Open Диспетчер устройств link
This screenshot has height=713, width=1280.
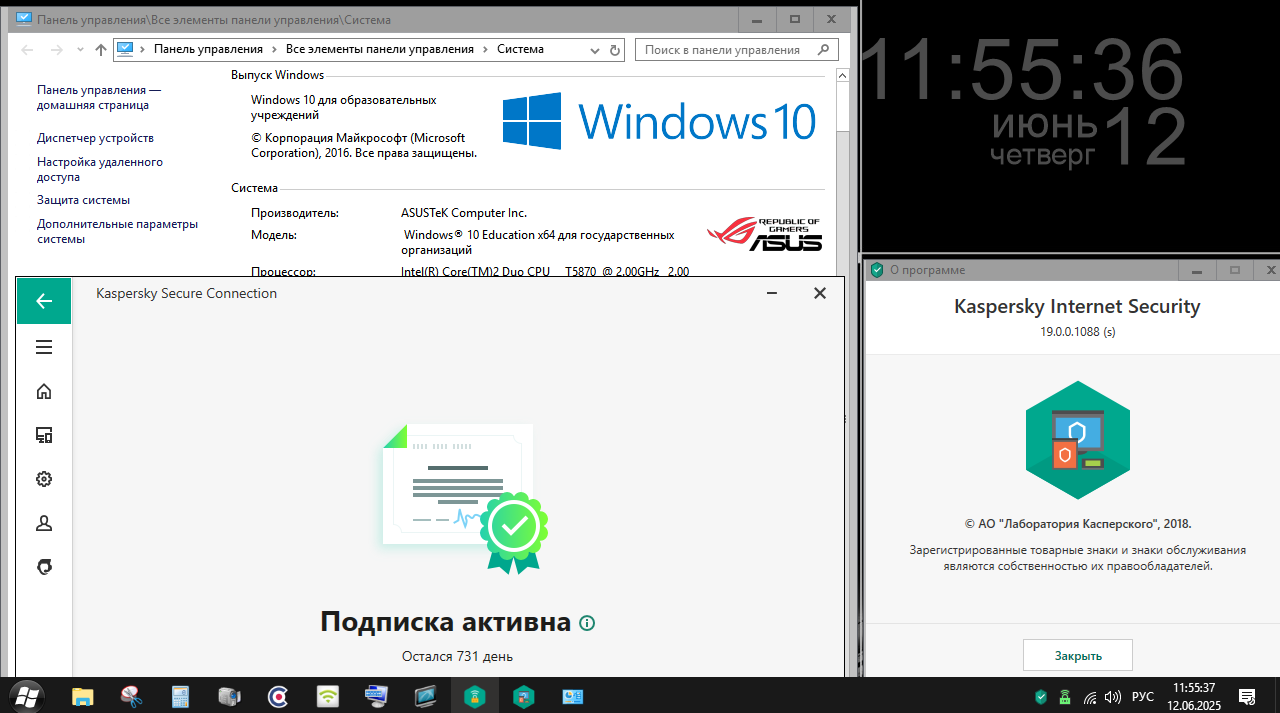95,138
